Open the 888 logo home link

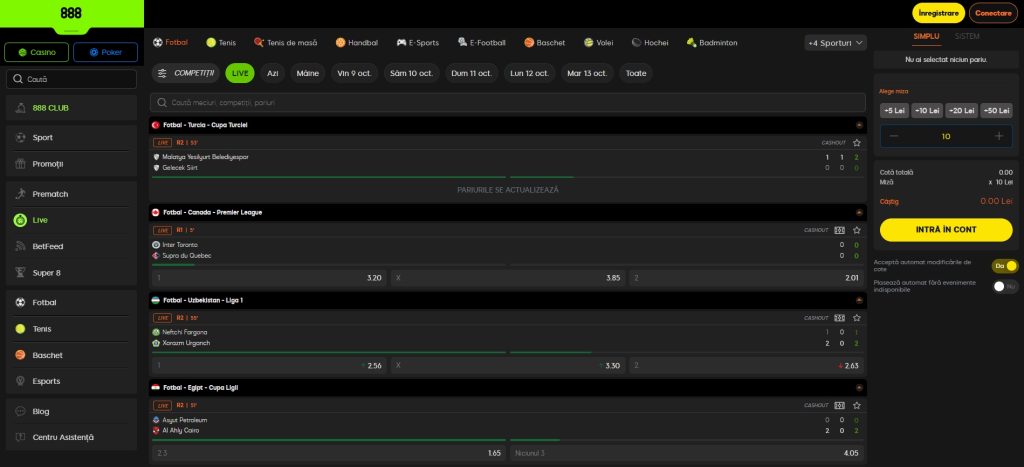coord(71,13)
